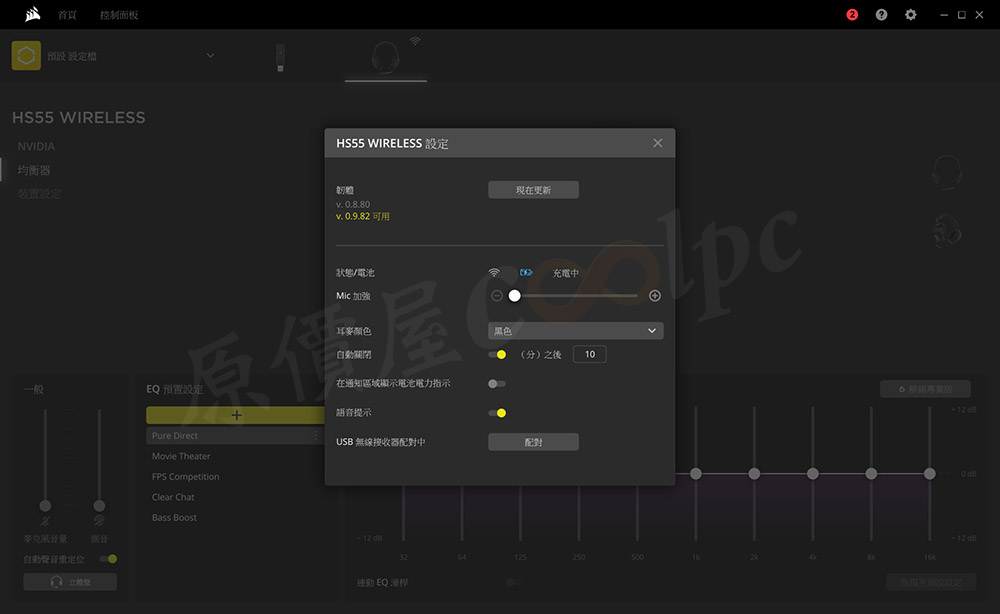Select the headset device icon in top bar
Image resolution: width=1000 pixels, height=614 pixels.
pos(386,57)
